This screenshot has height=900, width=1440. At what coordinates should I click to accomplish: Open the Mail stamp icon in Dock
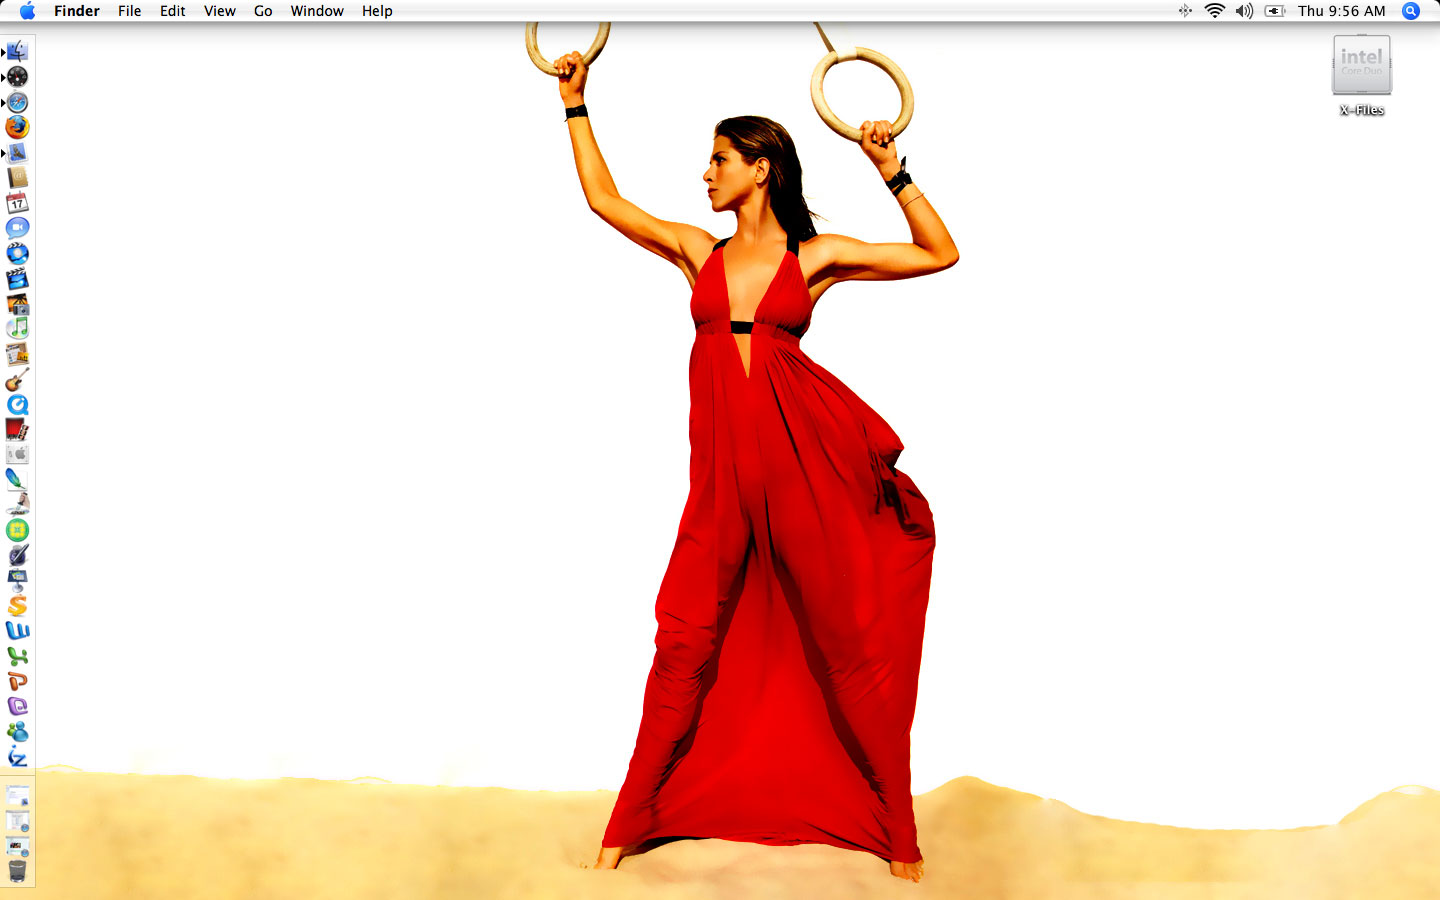tap(17, 152)
